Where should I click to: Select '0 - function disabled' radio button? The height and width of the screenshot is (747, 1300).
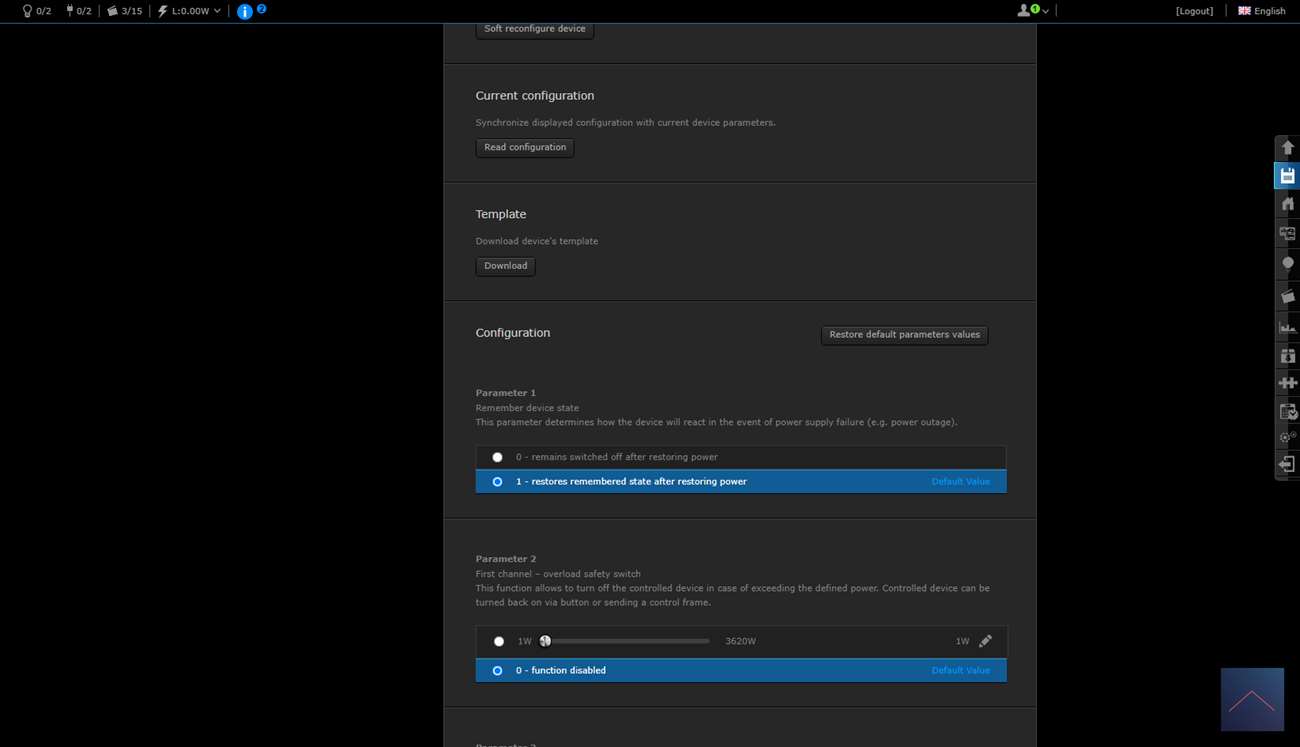coord(497,671)
